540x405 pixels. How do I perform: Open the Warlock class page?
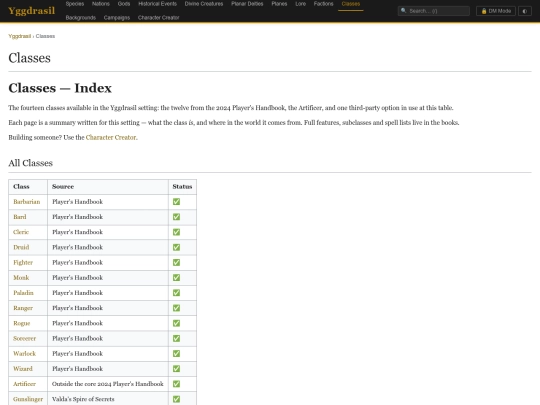pos(24,353)
